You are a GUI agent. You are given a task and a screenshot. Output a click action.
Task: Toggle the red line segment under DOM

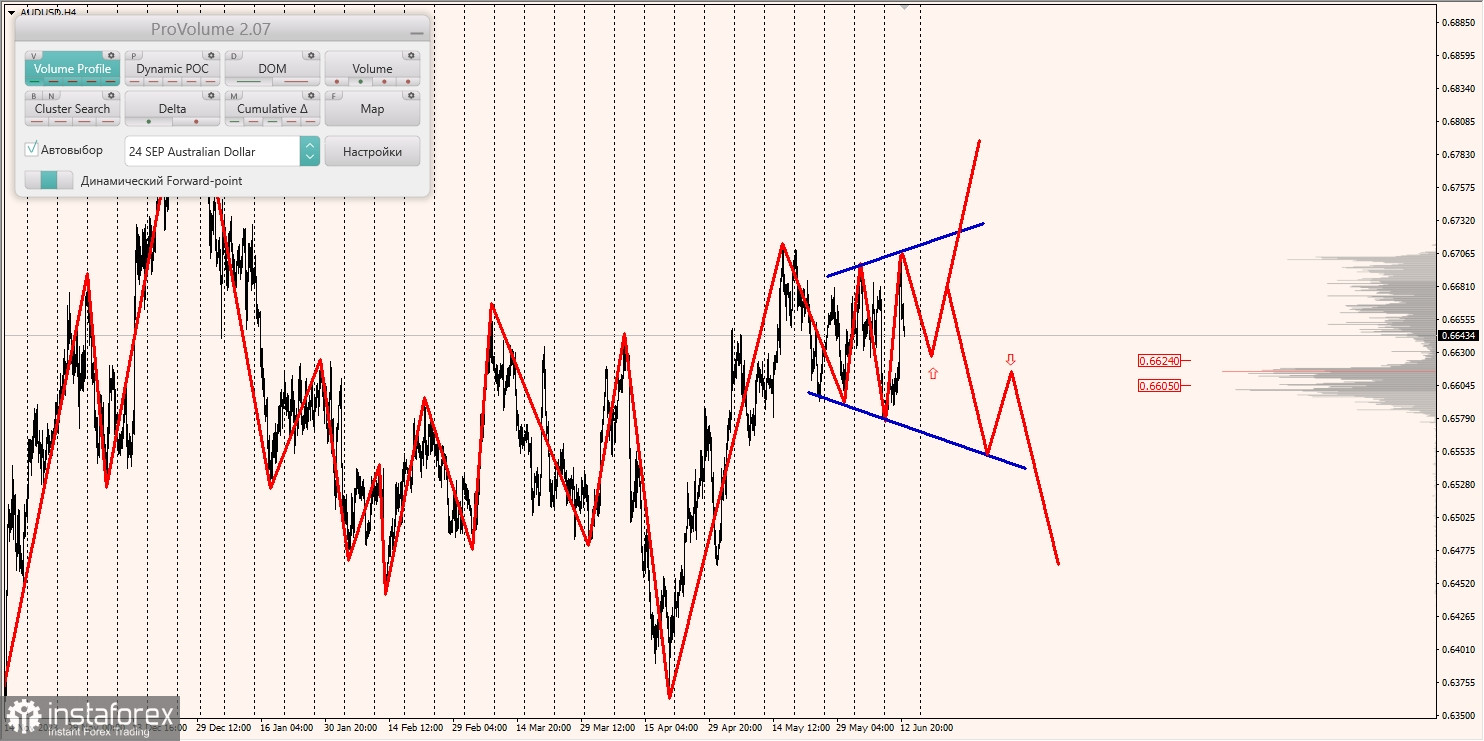point(296,81)
